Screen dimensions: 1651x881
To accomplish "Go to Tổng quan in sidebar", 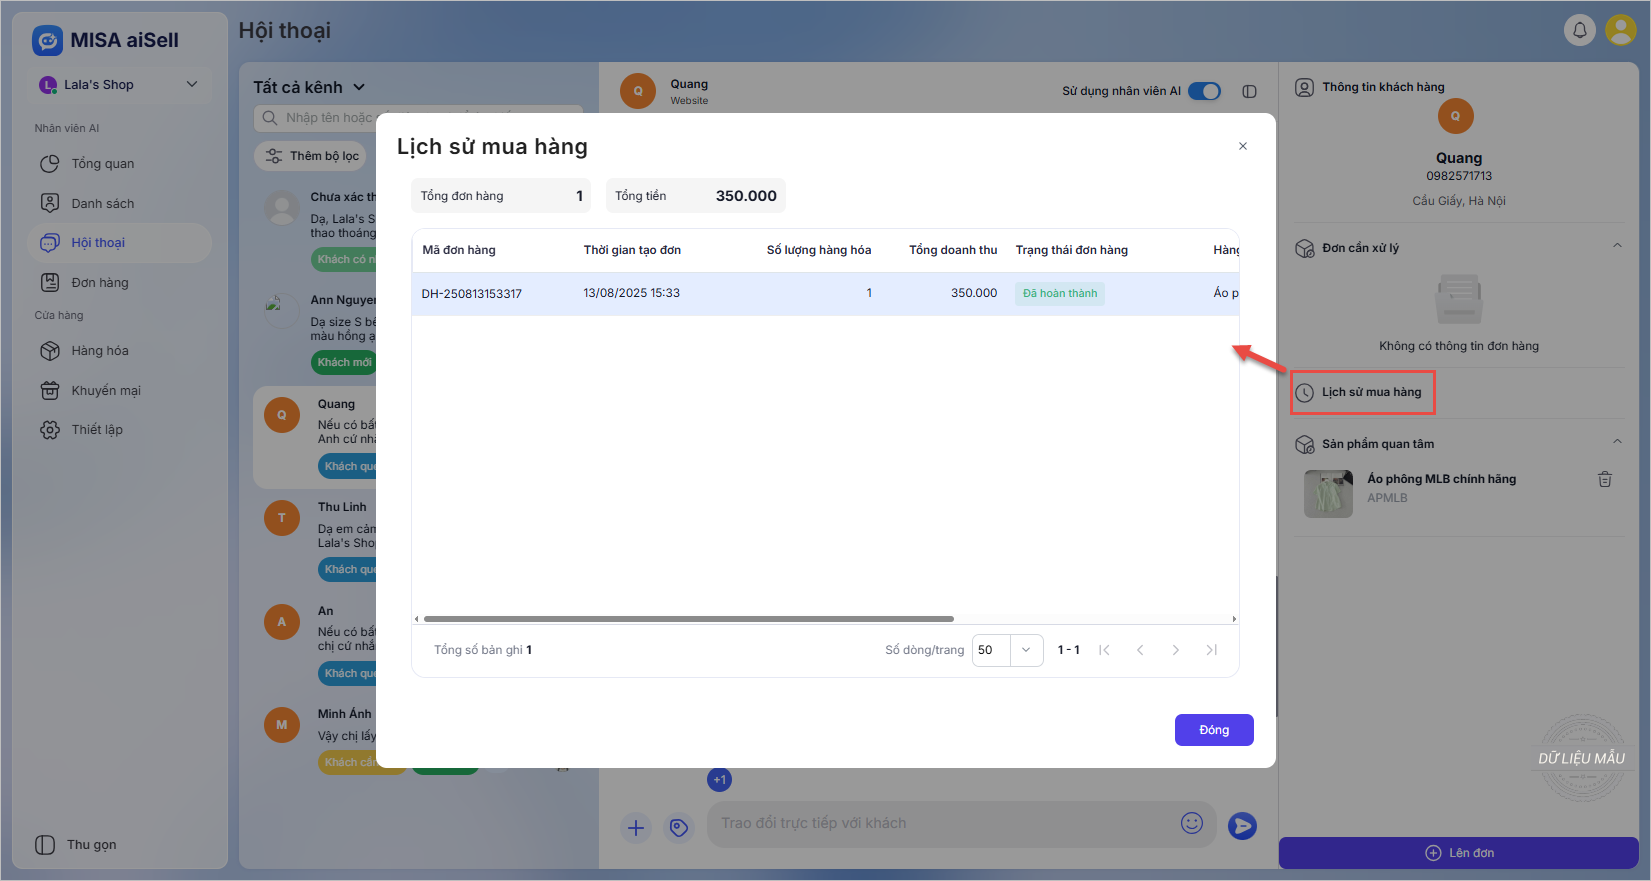I will tap(102, 164).
